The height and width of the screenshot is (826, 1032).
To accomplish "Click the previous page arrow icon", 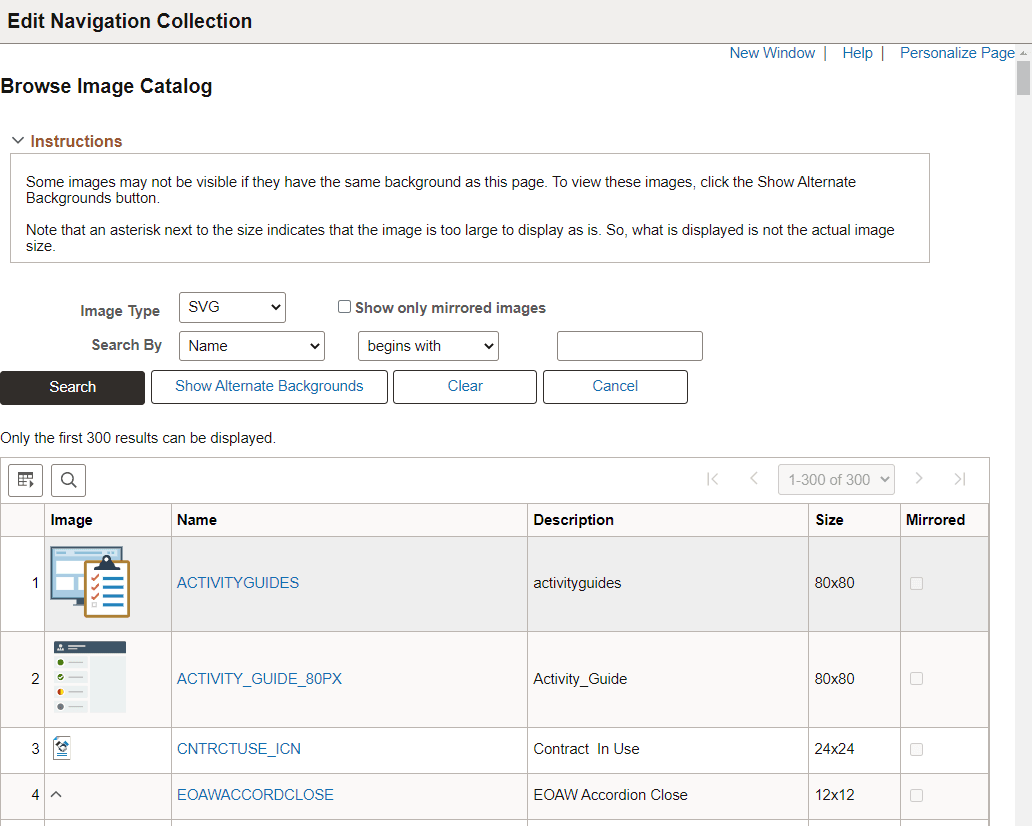I will pyautogui.click(x=754, y=479).
